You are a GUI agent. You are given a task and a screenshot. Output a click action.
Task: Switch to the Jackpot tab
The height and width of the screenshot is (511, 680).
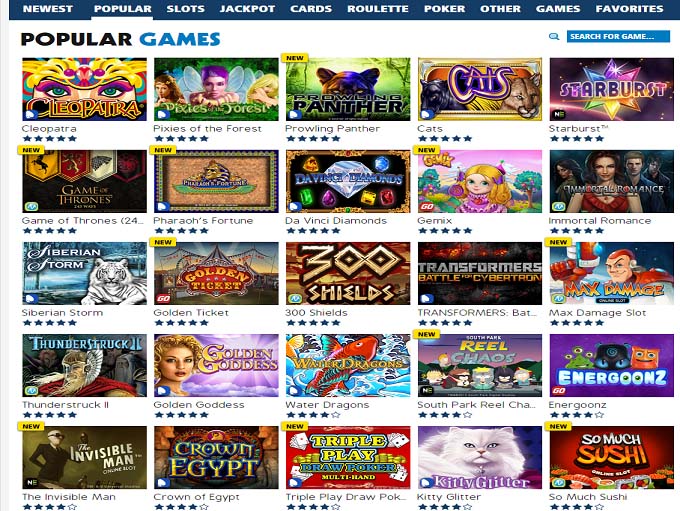pos(247,9)
